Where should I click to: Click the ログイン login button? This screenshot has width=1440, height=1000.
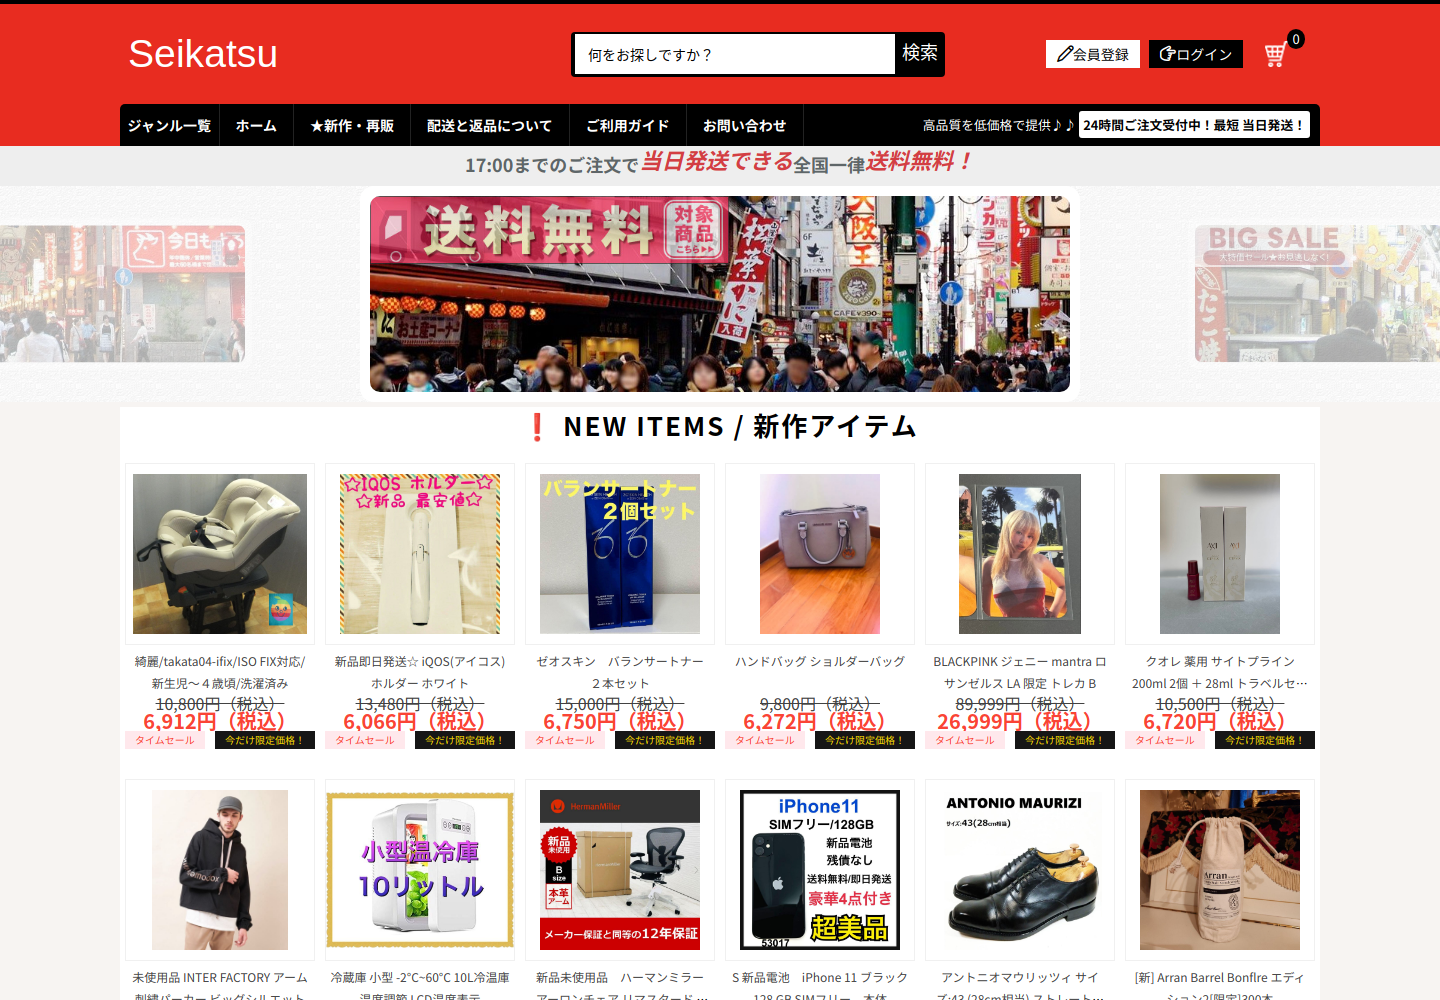(x=1196, y=54)
